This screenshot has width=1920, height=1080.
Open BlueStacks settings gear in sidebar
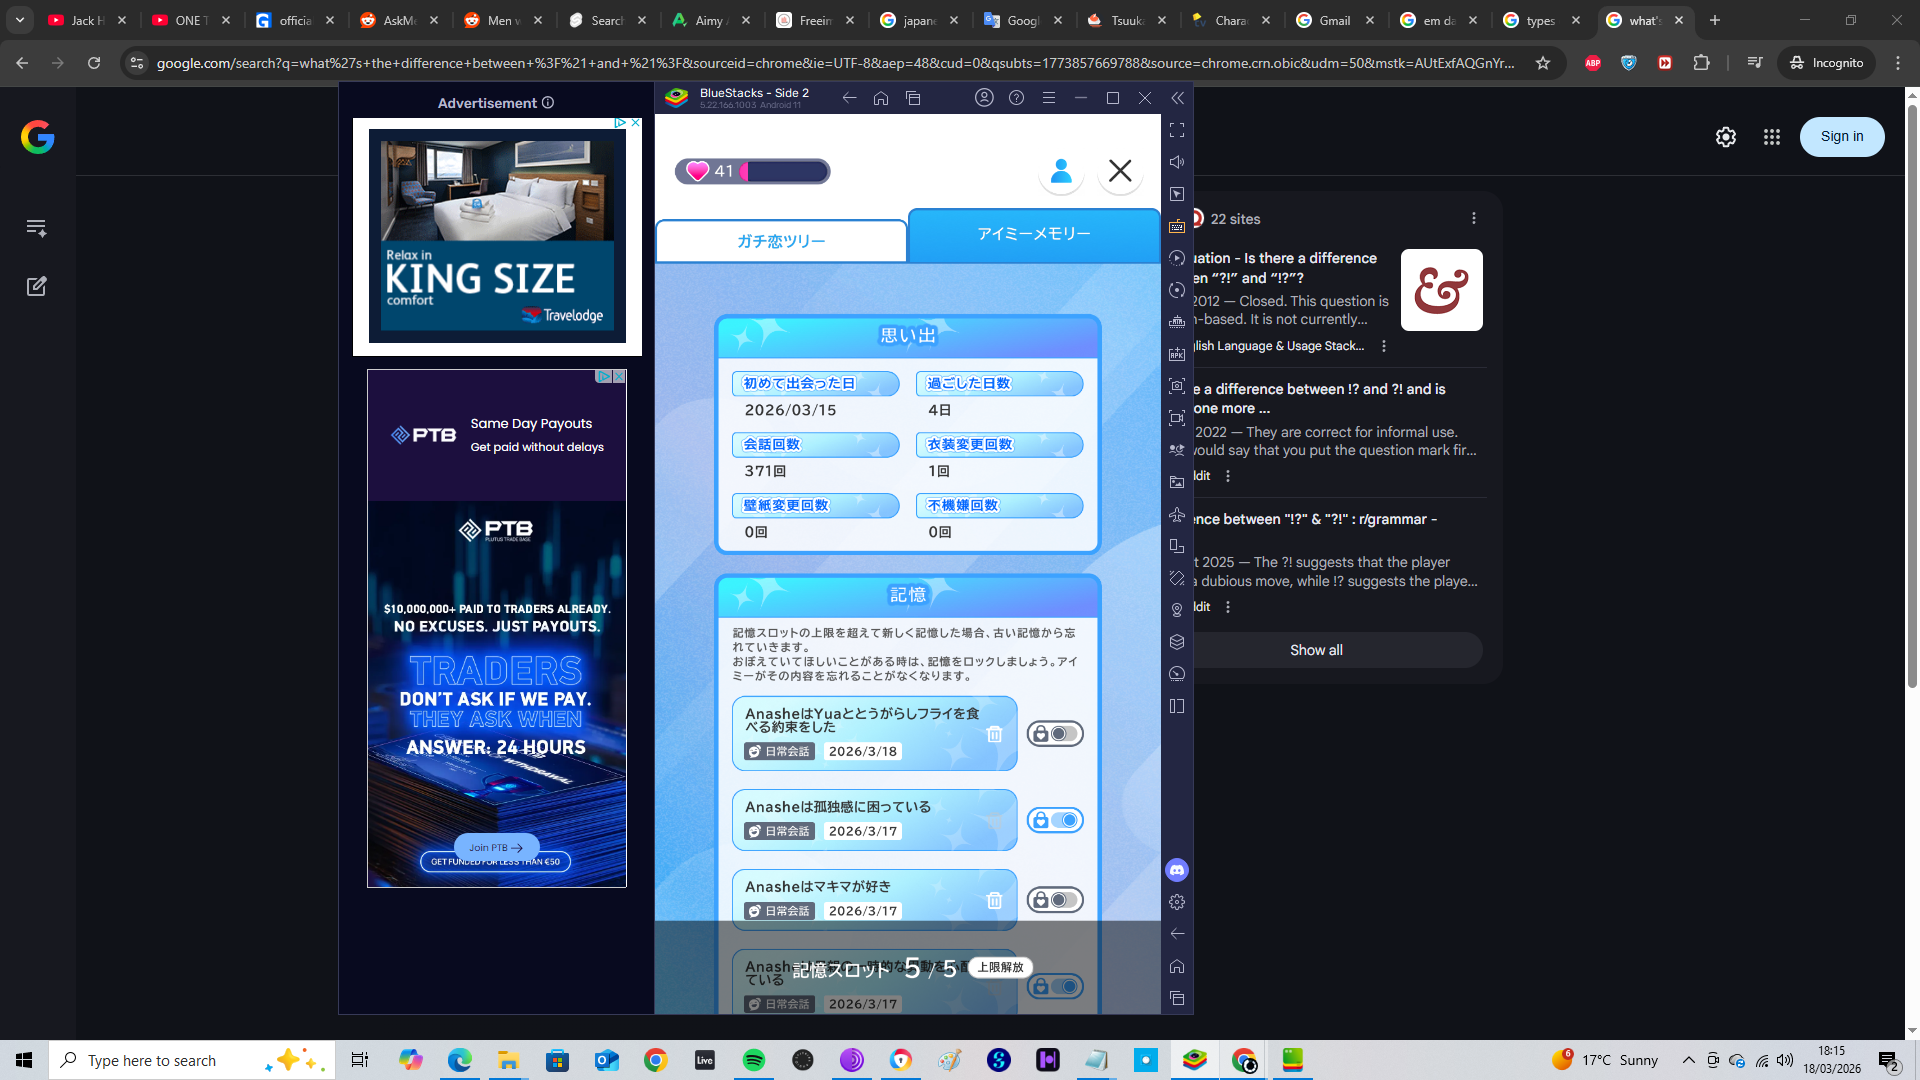click(x=1177, y=902)
